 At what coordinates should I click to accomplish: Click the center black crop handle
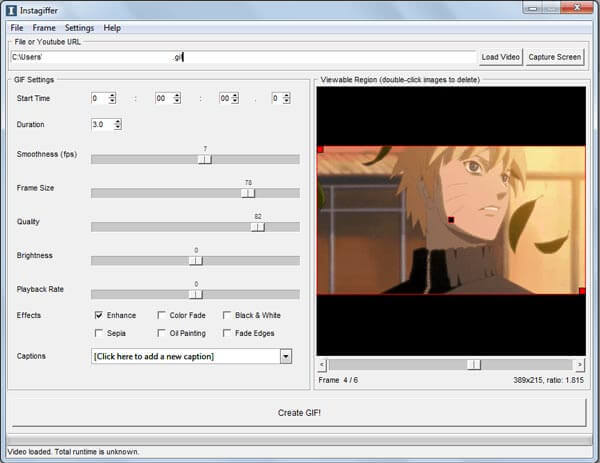coord(451,220)
